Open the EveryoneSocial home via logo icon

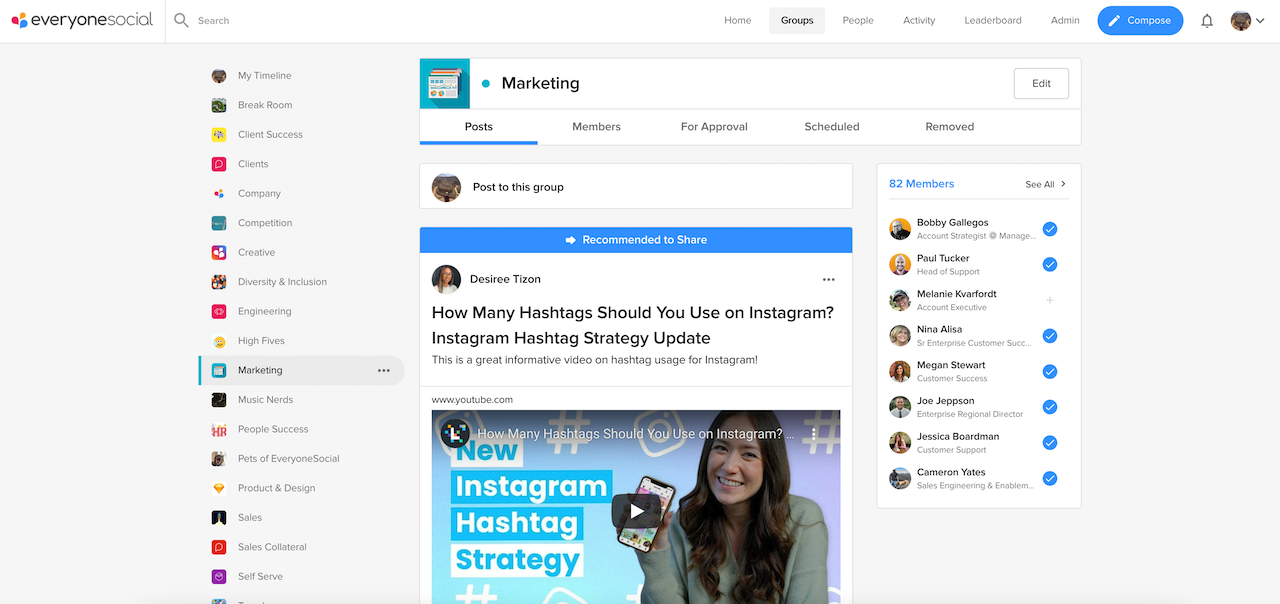pos(22,20)
